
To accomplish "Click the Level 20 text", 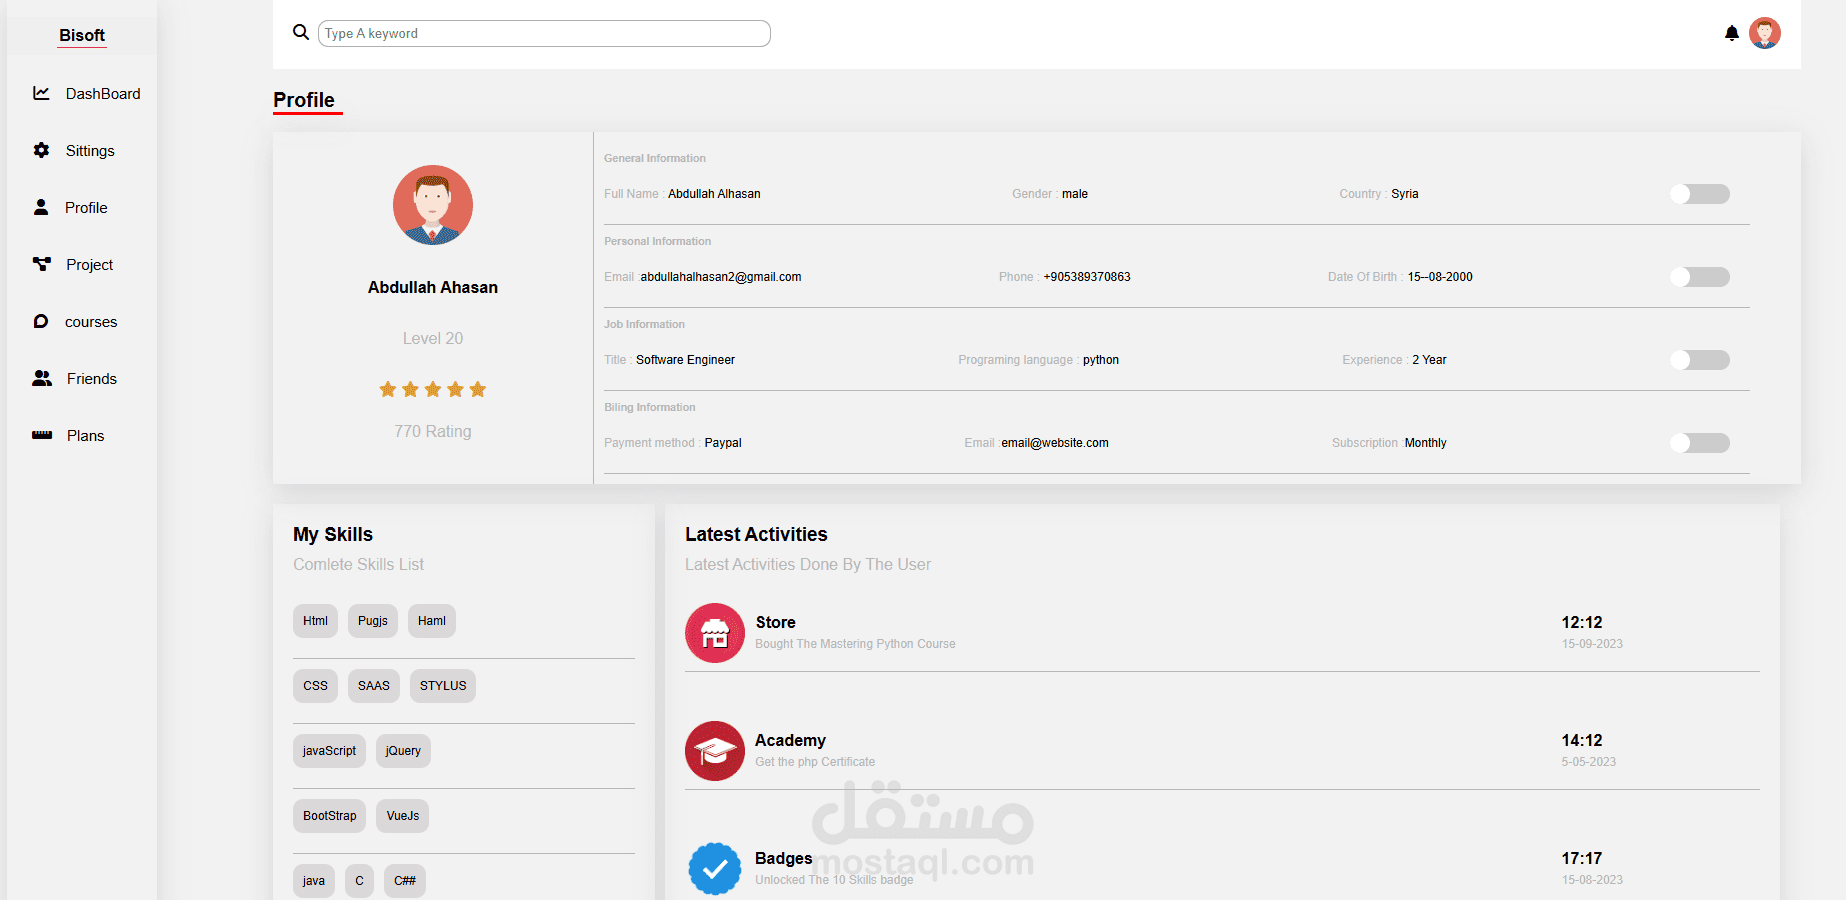I will (433, 338).
